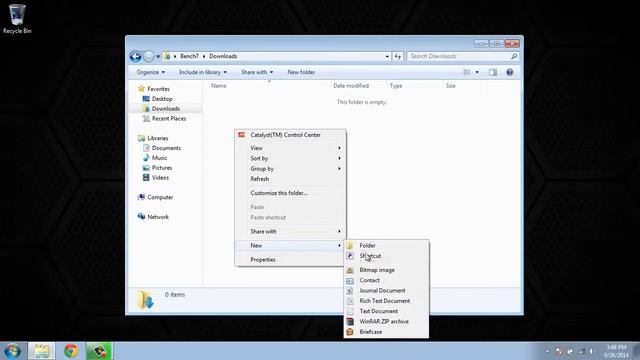Select Libraries in the navigation pane

click(153, 138)
